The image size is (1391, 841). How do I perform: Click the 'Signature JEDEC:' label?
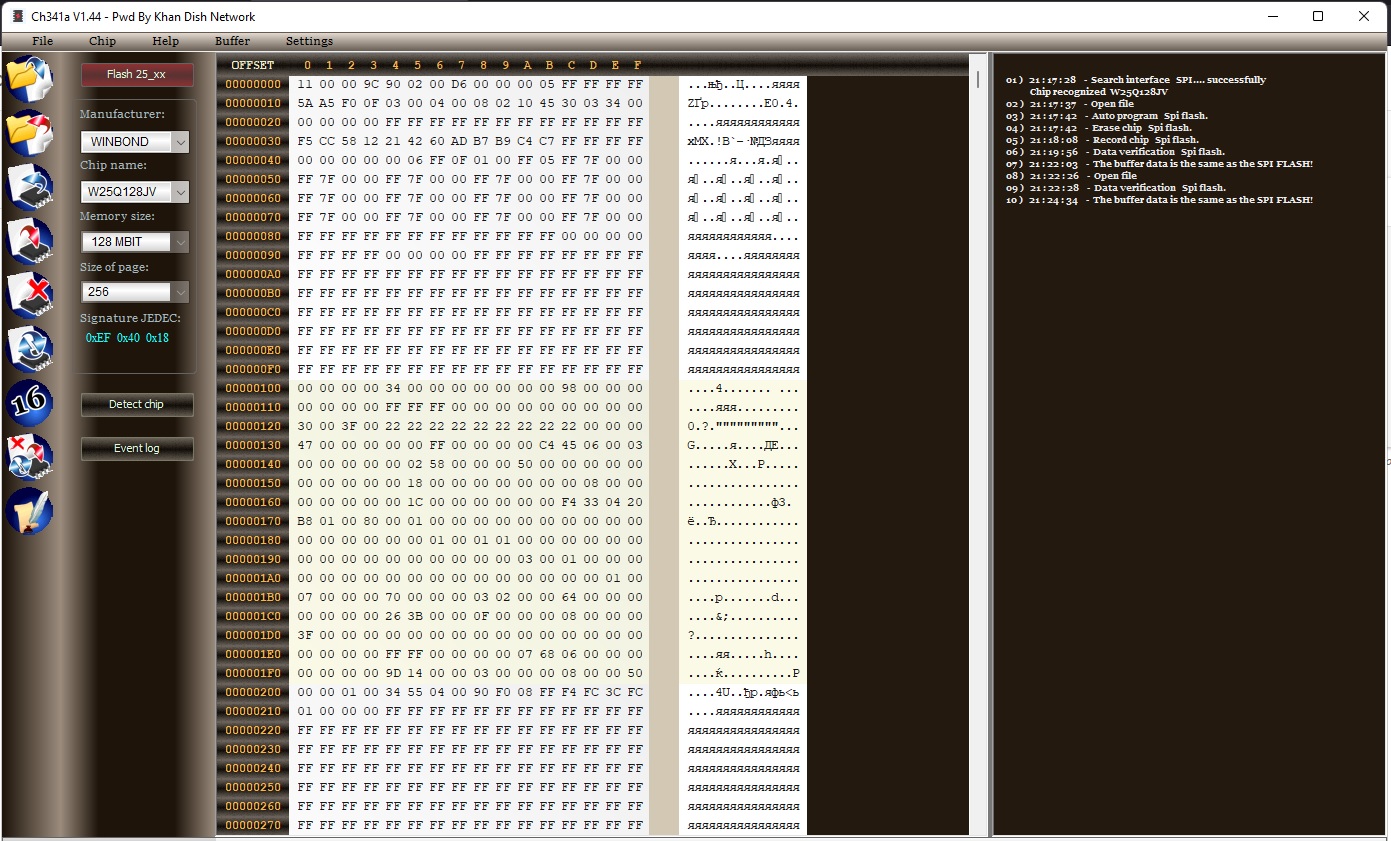[x=130, y=318]
